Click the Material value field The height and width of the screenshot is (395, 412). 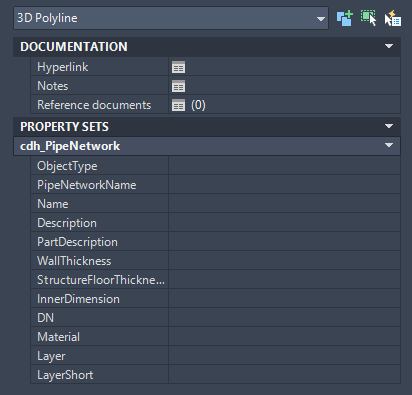(284, 337)
